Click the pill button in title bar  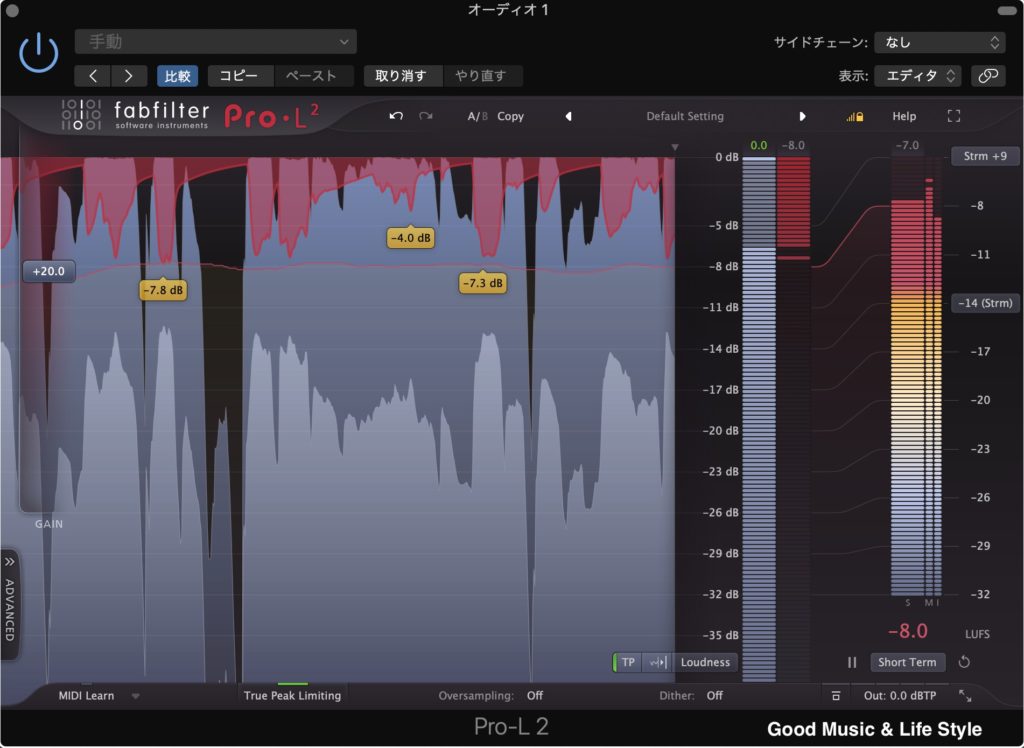pyautogui.click(x=1006, y=10)
